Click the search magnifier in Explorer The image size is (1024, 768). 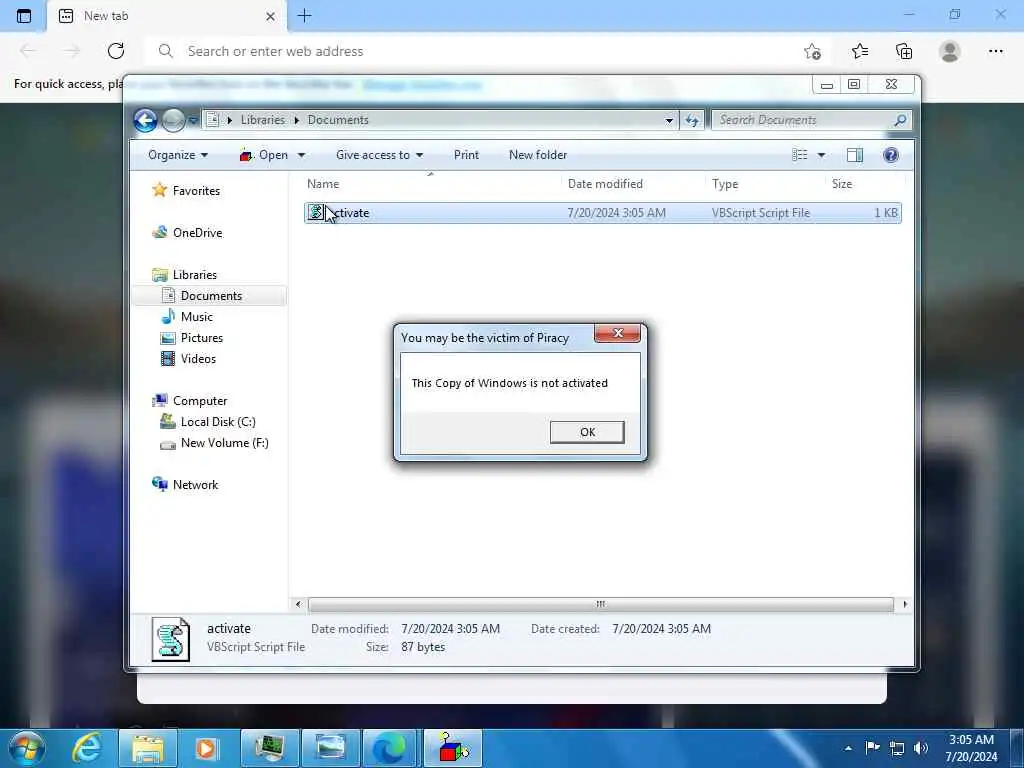point(900,120)
